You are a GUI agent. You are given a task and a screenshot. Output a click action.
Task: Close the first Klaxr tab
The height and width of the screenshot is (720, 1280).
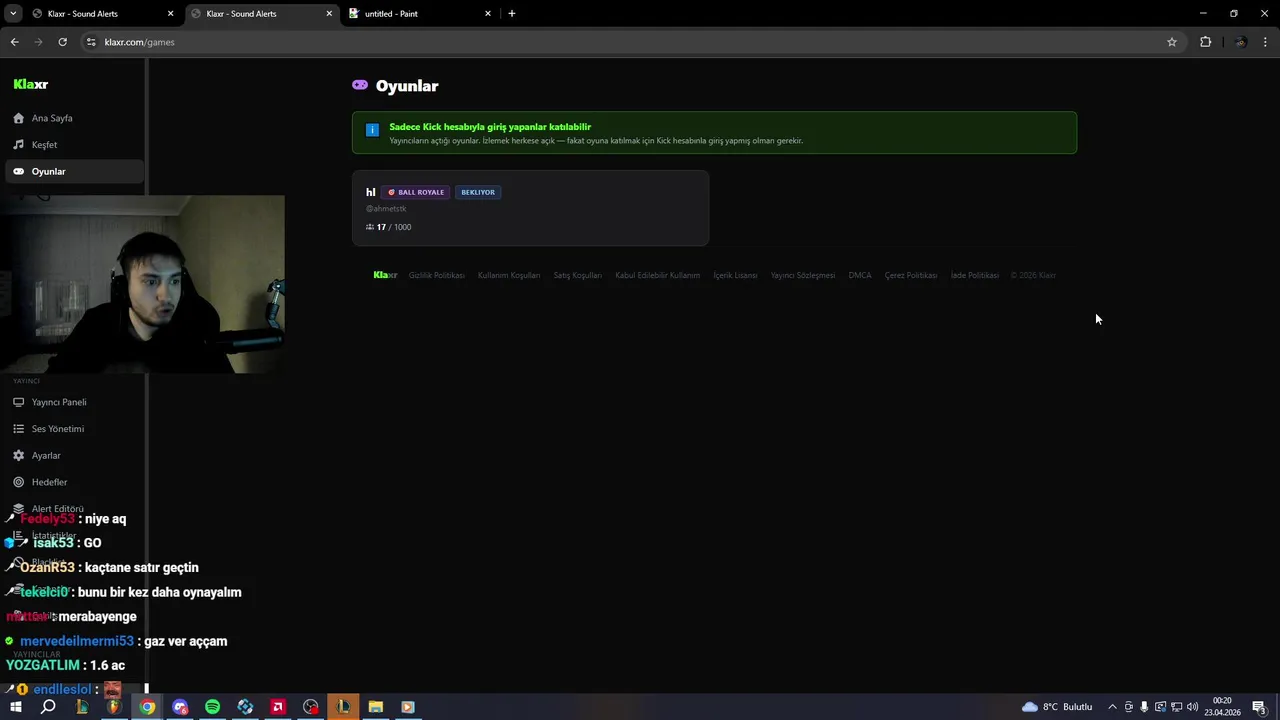pyautogui.click(x=170, y=14)
